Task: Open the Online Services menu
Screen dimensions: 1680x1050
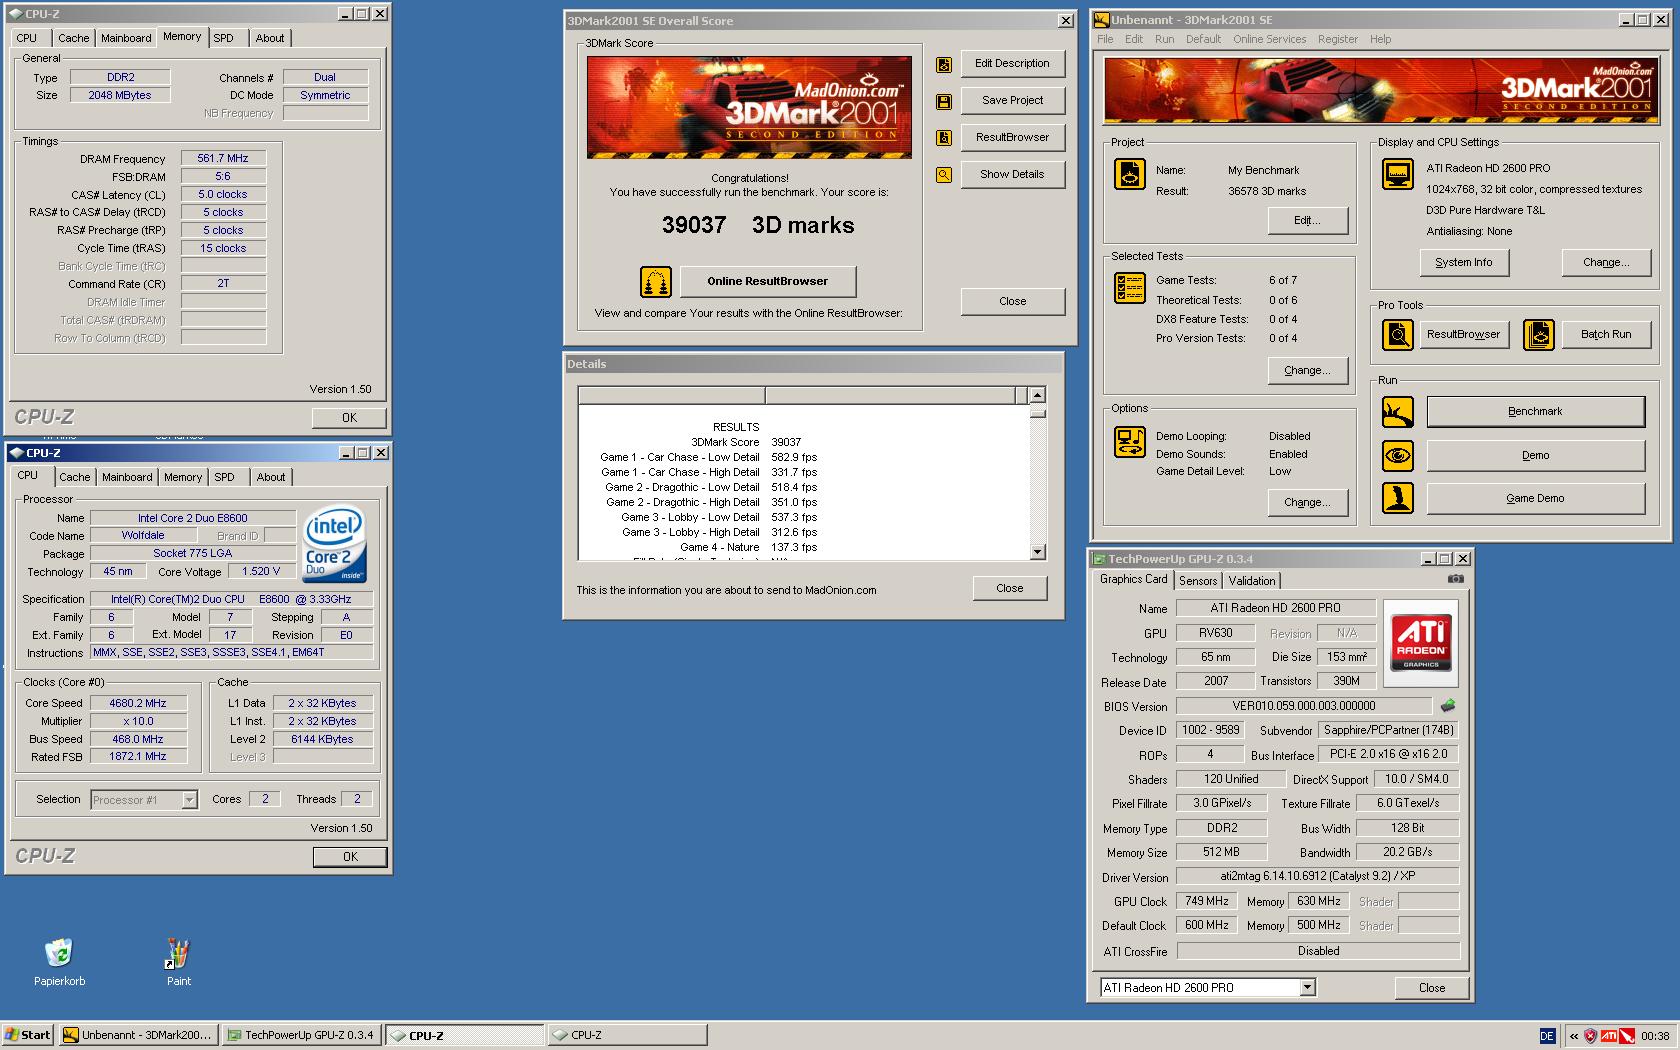Action: click(1269, 39)
